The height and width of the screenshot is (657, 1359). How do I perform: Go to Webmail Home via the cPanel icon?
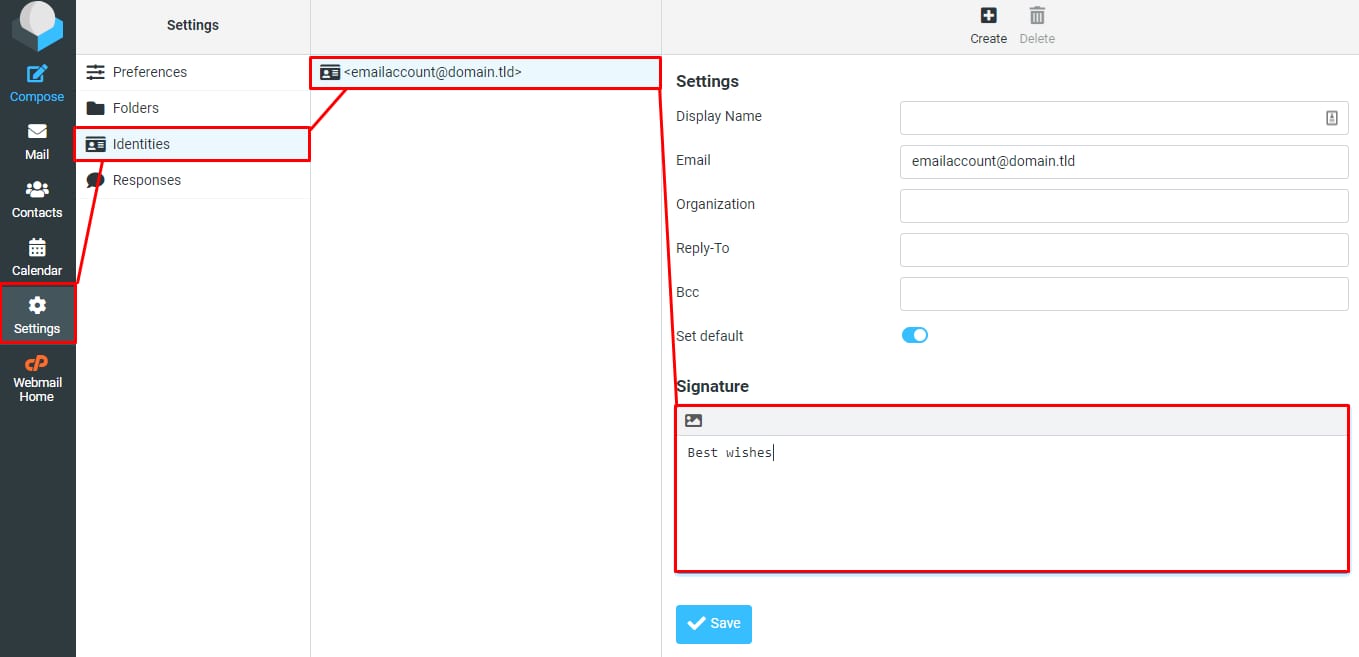[37, 375]
